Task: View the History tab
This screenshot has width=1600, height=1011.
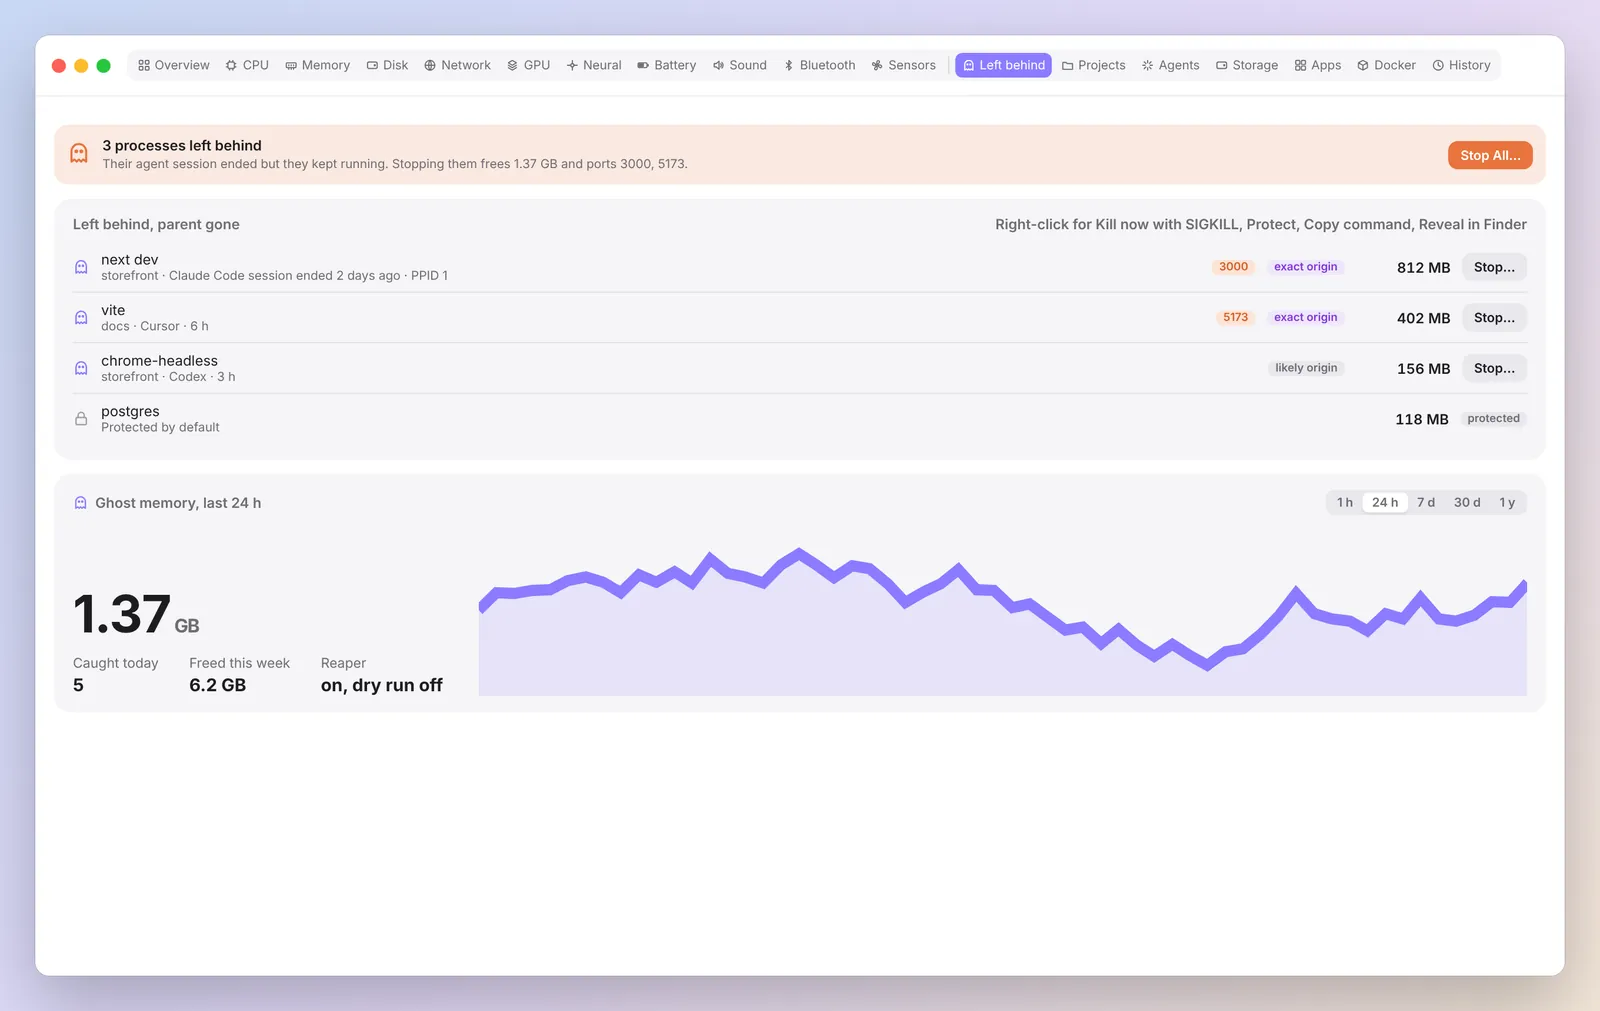Action: (1462, 65)
